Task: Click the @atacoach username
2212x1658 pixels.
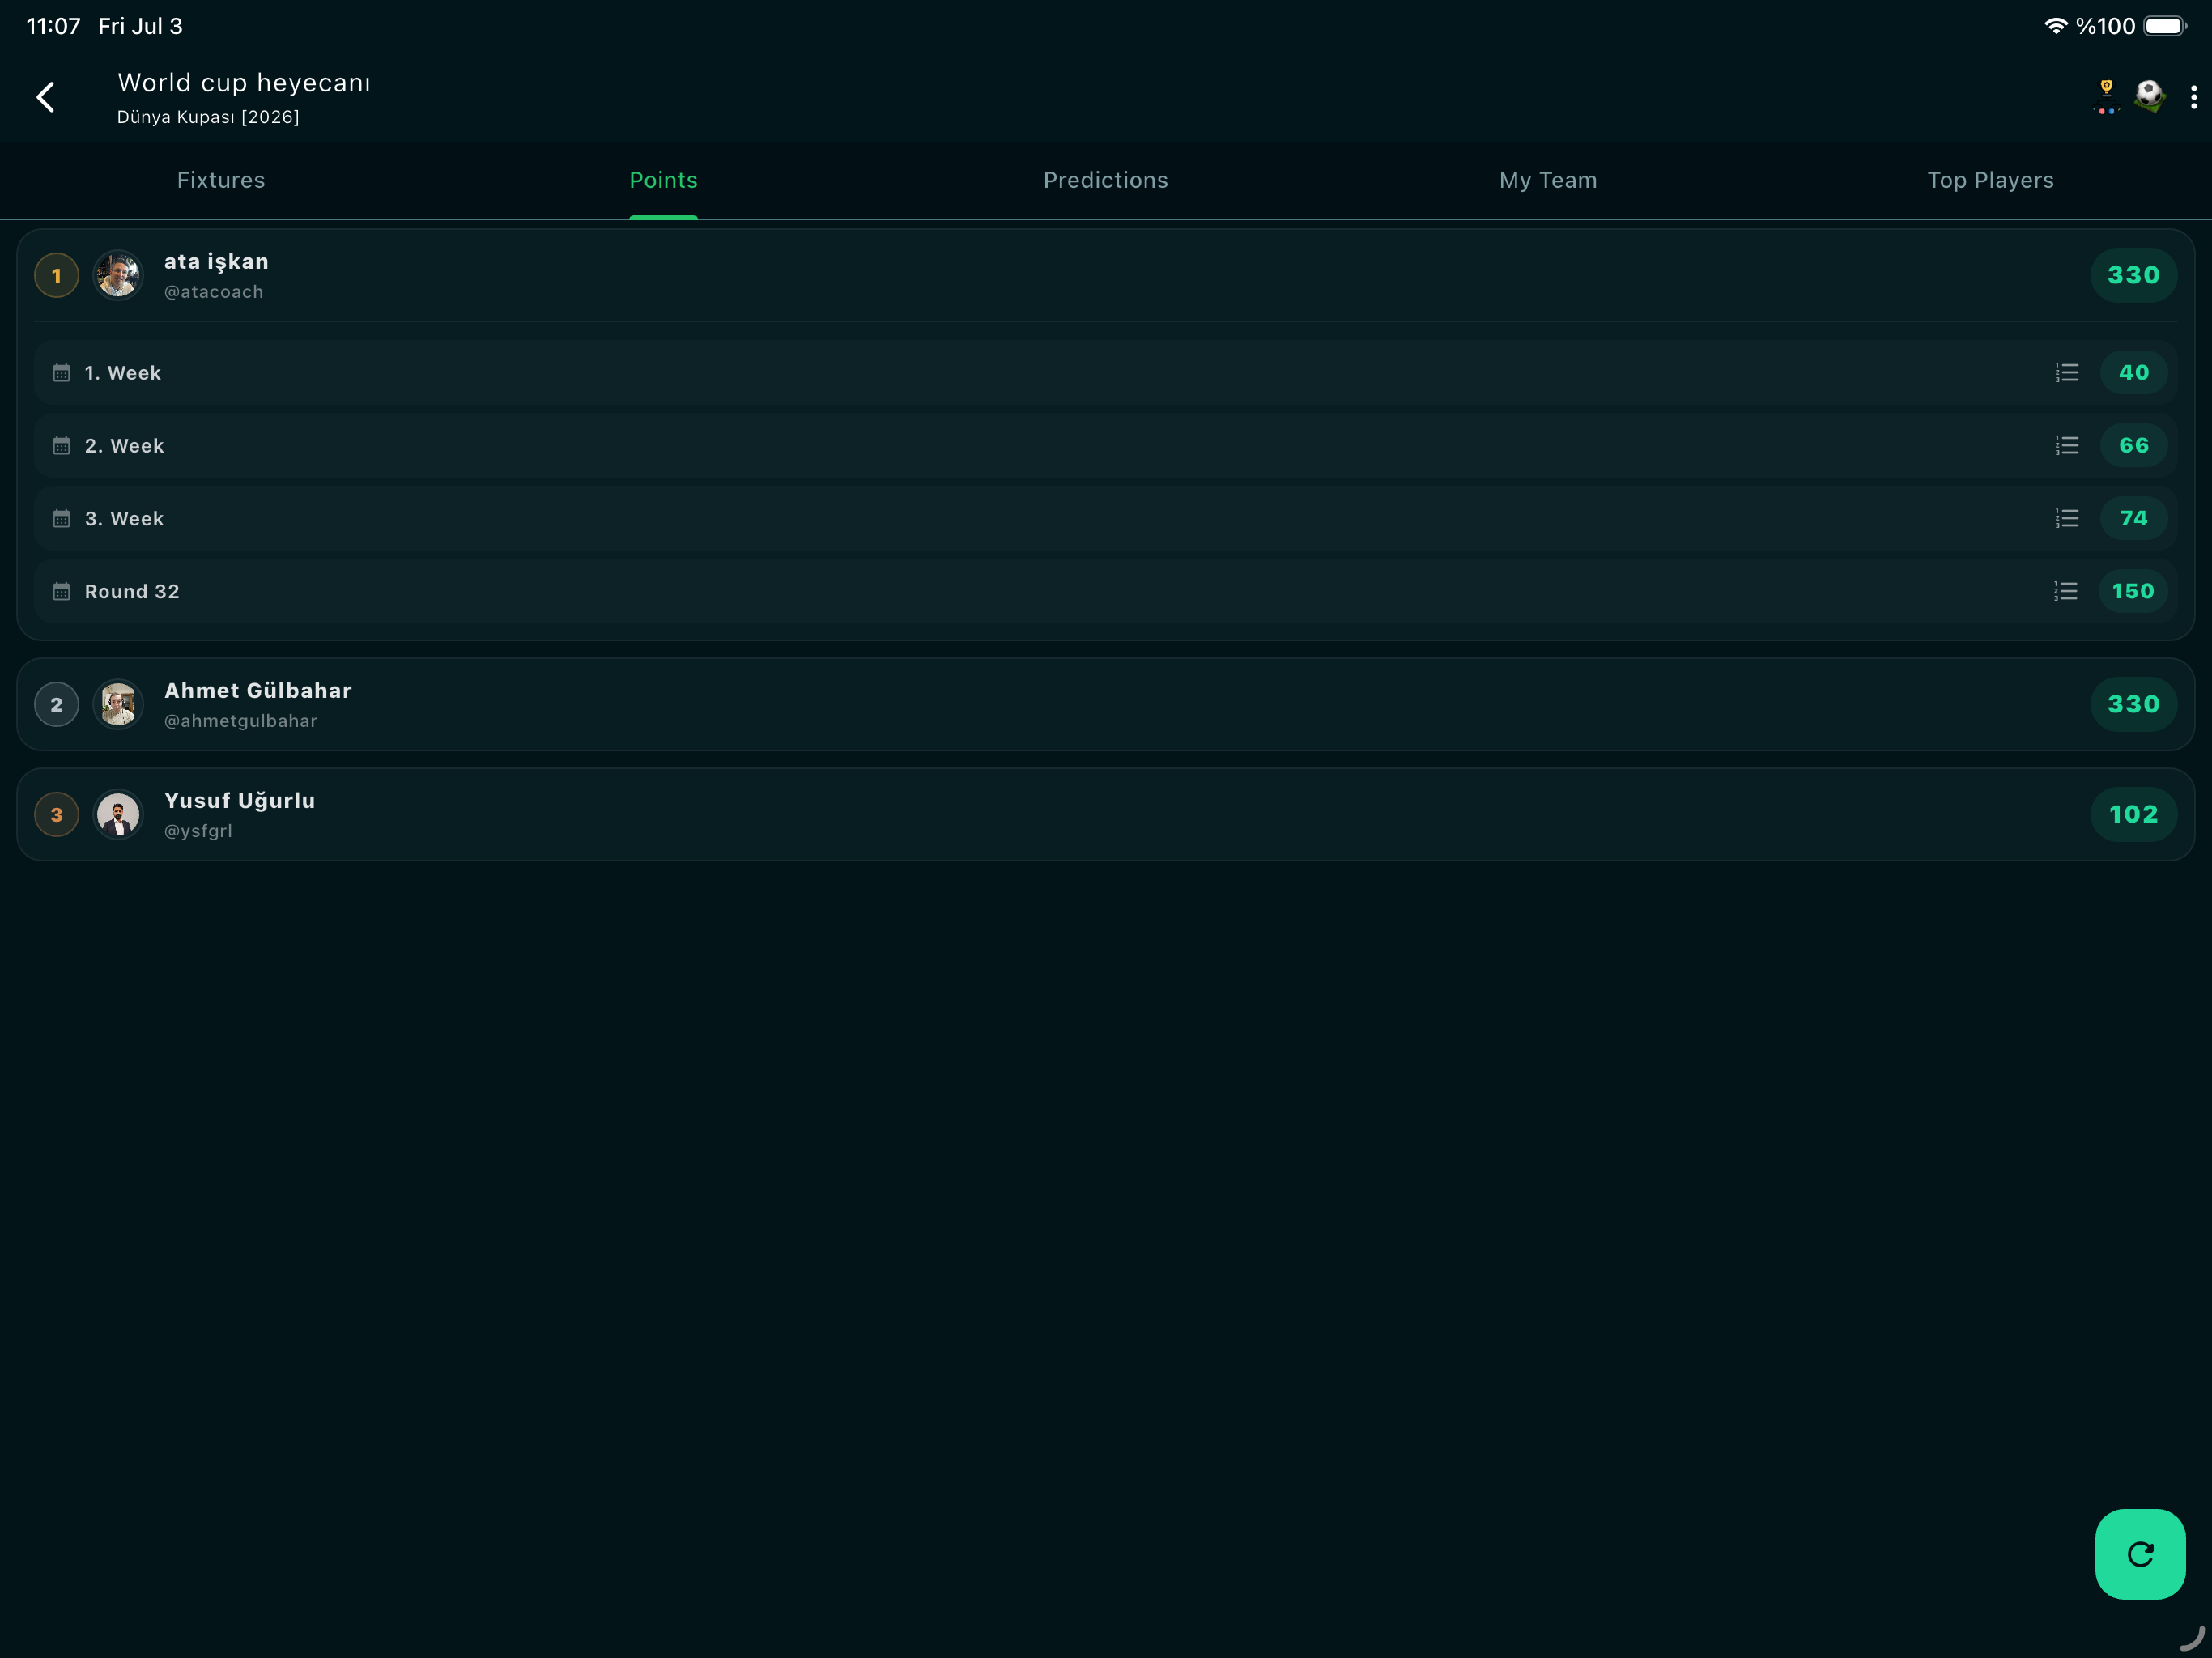Action: [214, 292]
